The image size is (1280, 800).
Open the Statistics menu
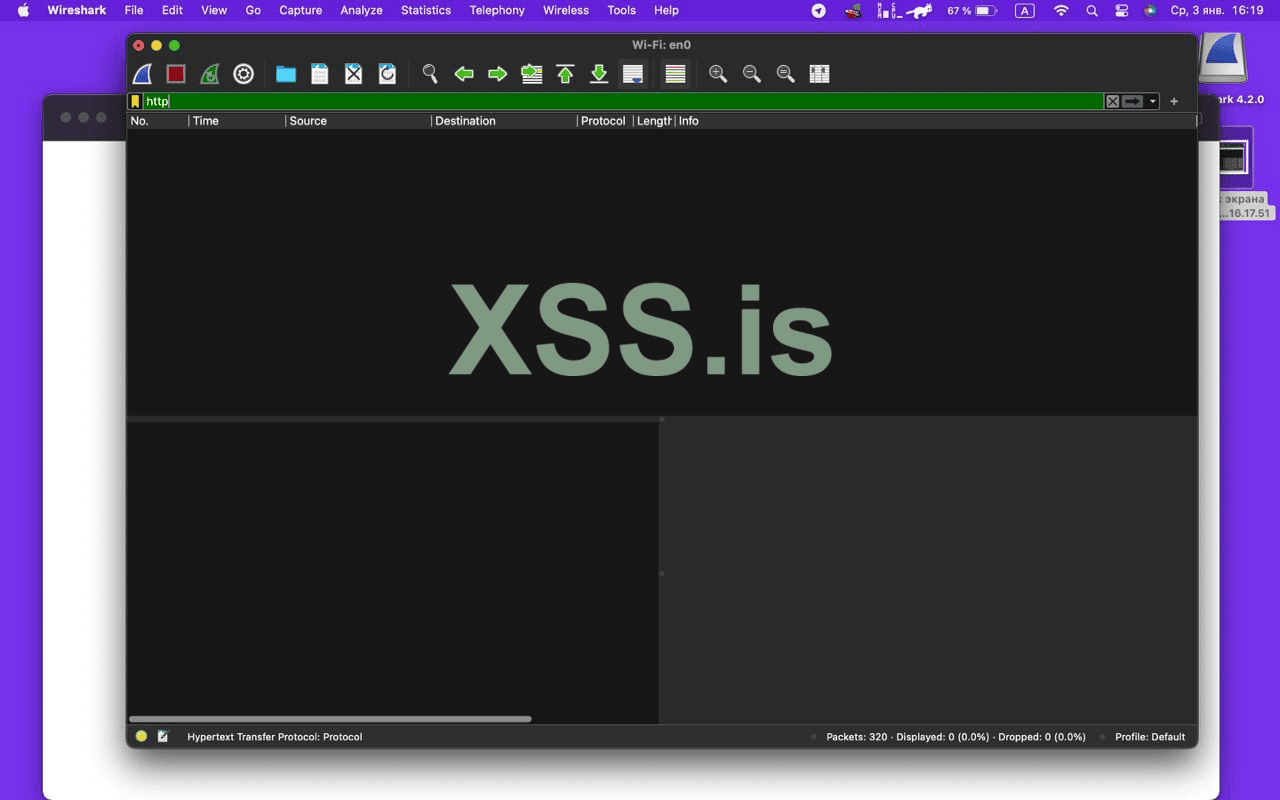point(426,10)
